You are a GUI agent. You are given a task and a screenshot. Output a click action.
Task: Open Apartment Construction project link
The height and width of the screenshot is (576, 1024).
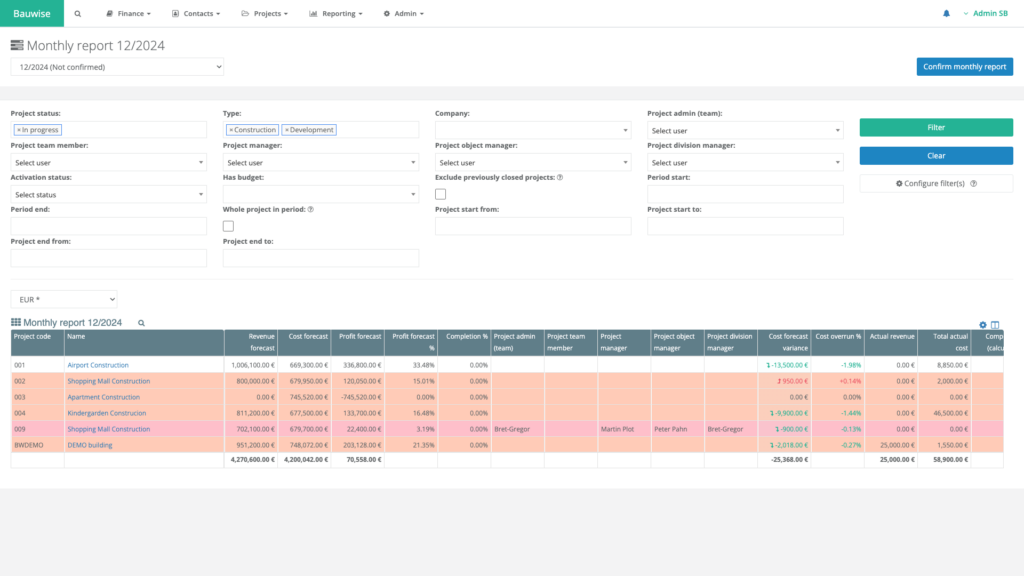click(103, 397)
